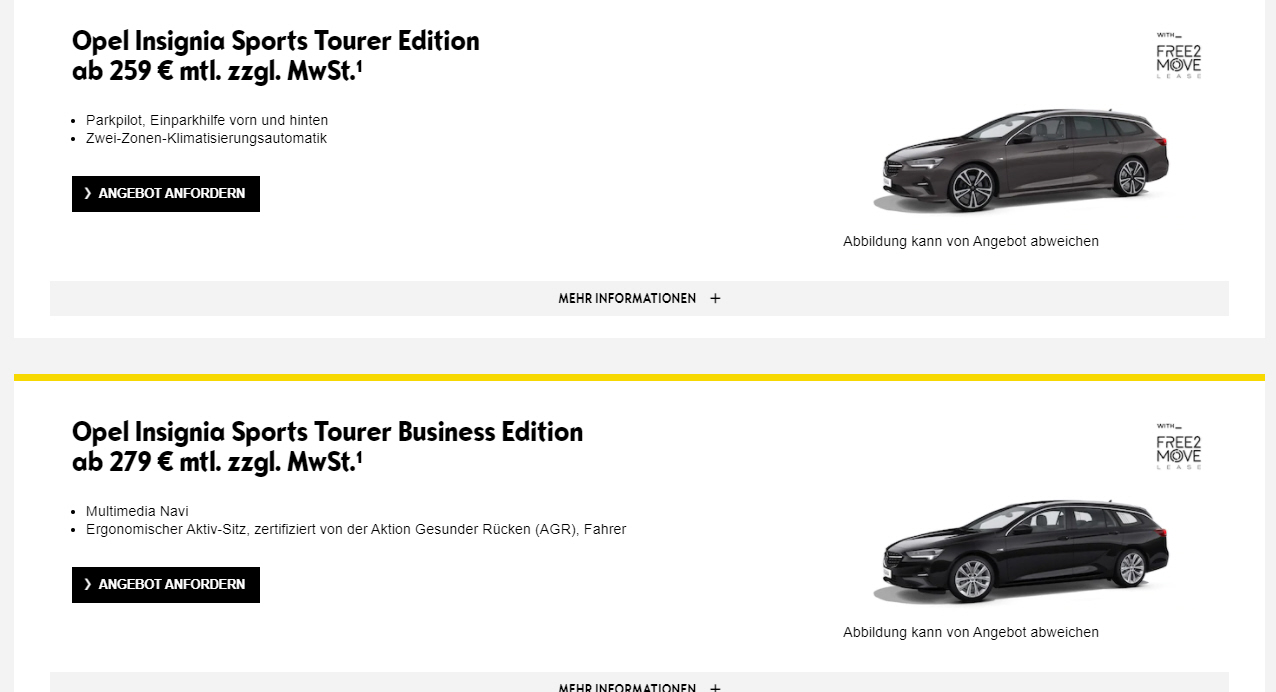Request offer for Insignia Sports Tourer Business Edition
The image size is (1276, 692).
(x=166, y=585)
